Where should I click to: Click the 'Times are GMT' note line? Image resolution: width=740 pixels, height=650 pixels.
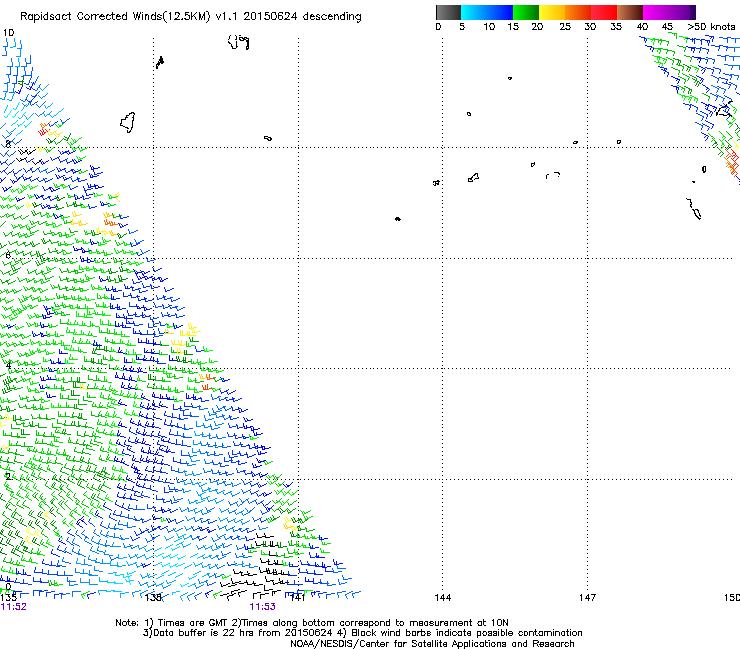tap(312, 623)
